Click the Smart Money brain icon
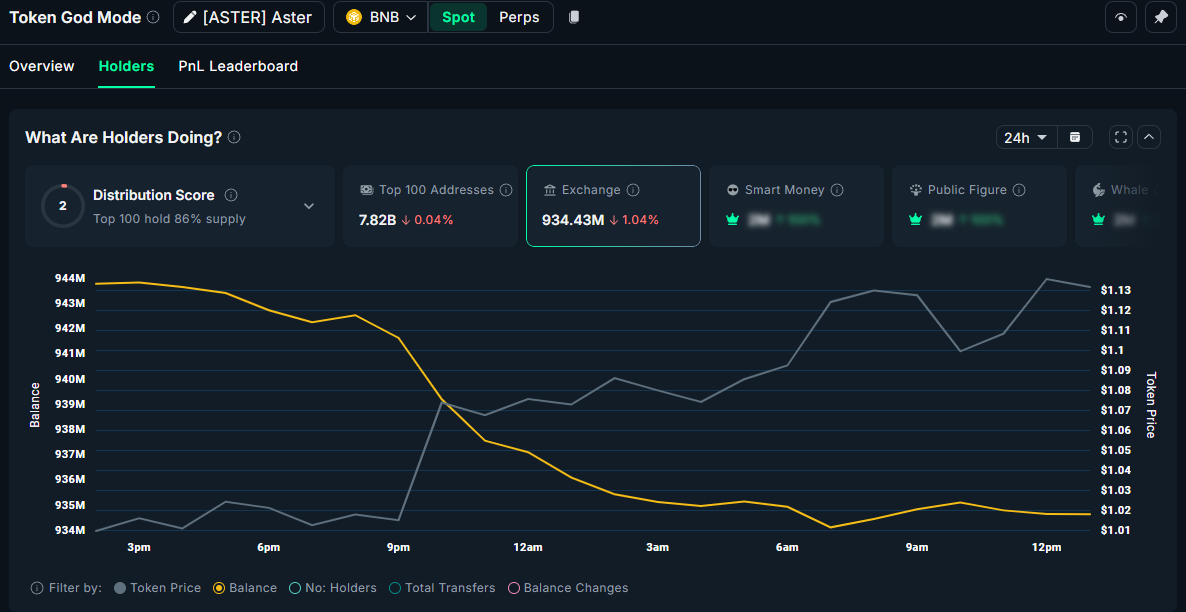The width and height of the screenshot is (1186, 612). (x=731, y=189)
